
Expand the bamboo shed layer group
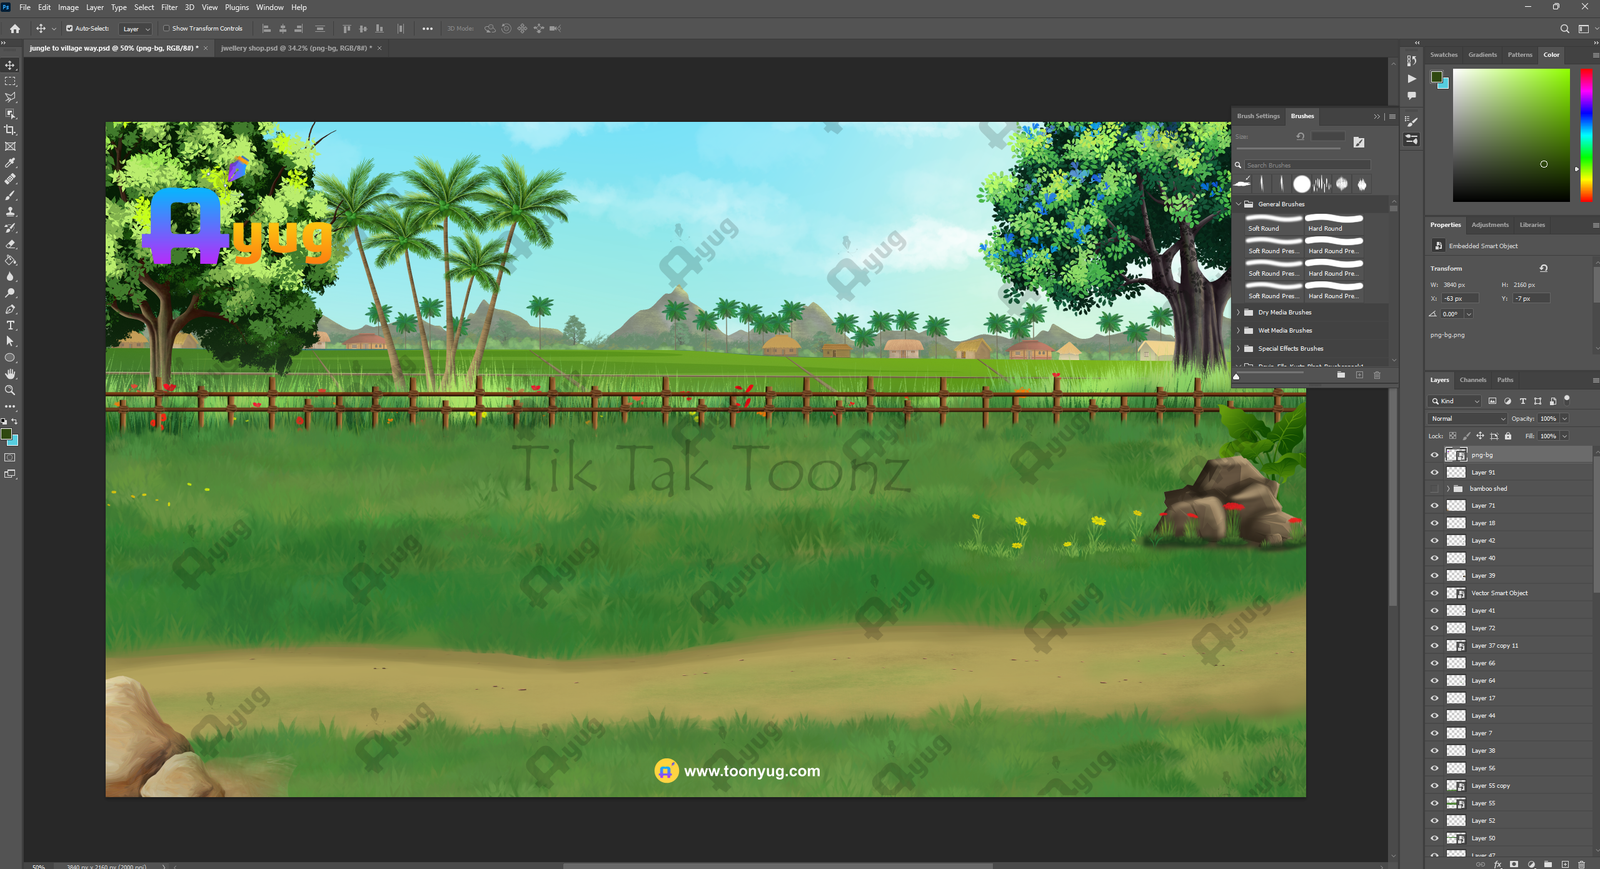1447,489
